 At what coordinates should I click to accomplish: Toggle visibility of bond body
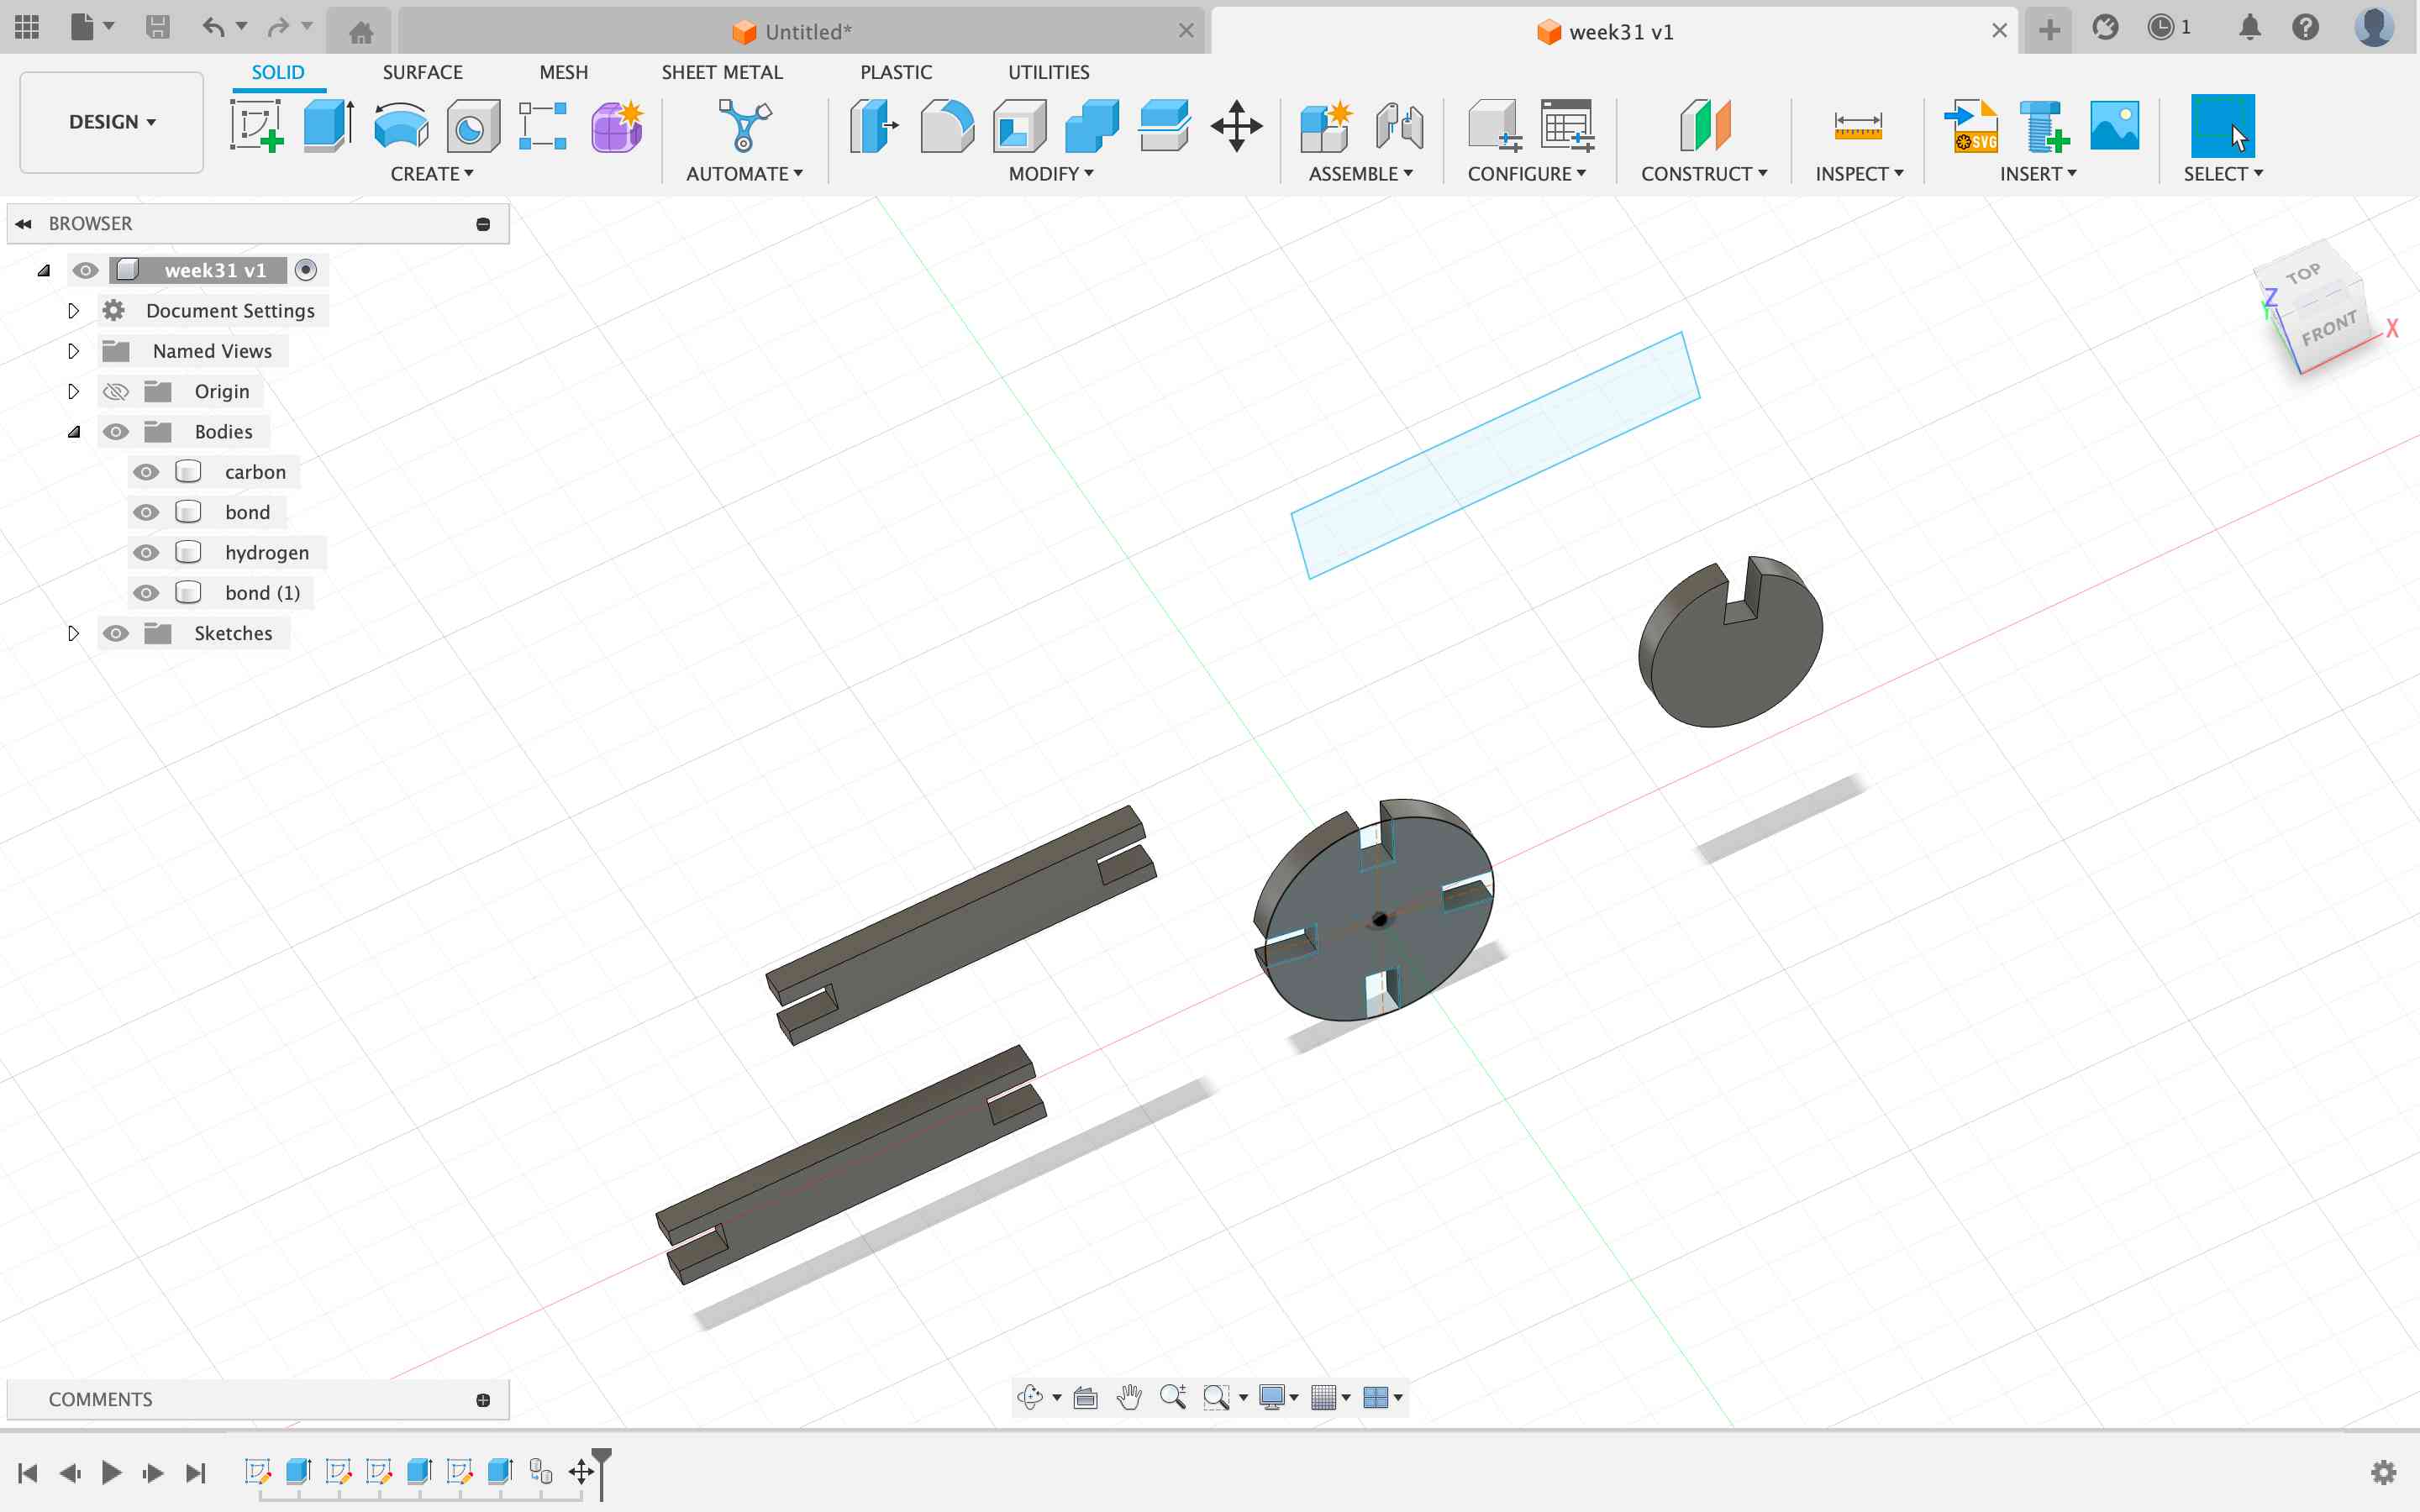click(x=146, y=511)
